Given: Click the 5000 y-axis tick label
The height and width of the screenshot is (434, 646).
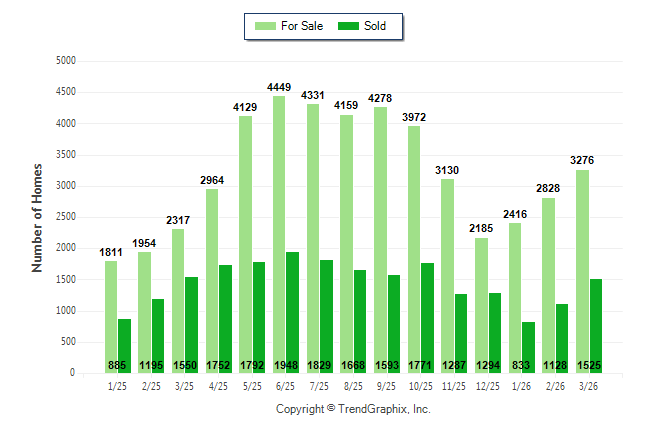Looking at the screenshot, I should tap(66, 61).
